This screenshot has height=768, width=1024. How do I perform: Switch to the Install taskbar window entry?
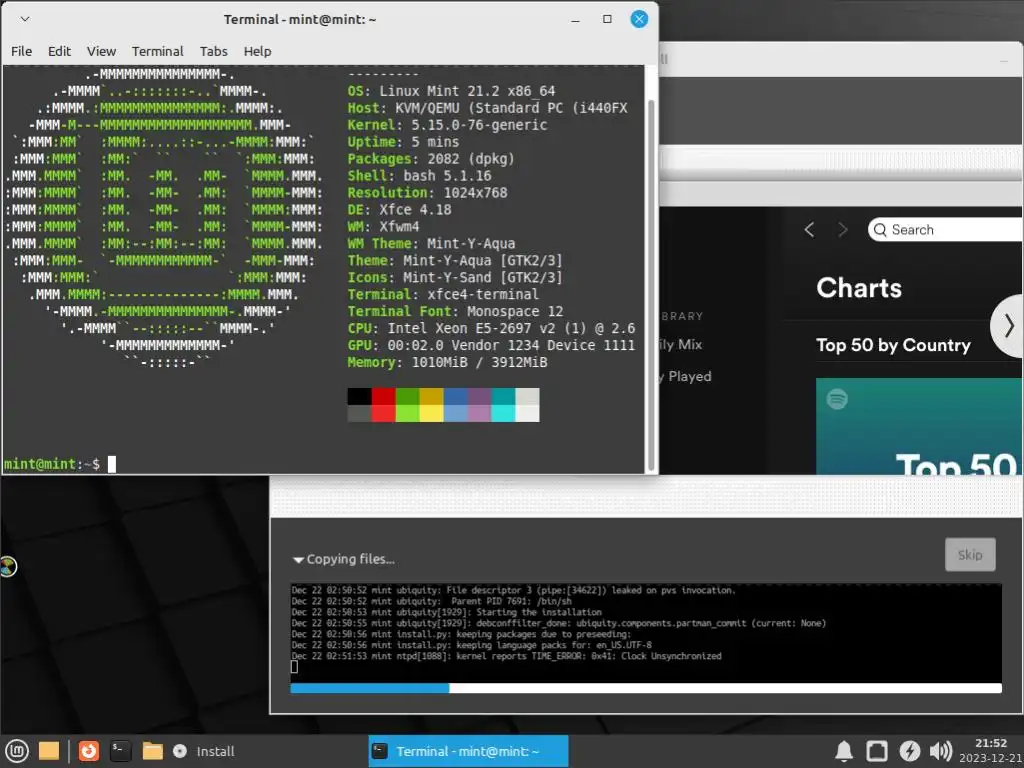(x=203, y=751)
